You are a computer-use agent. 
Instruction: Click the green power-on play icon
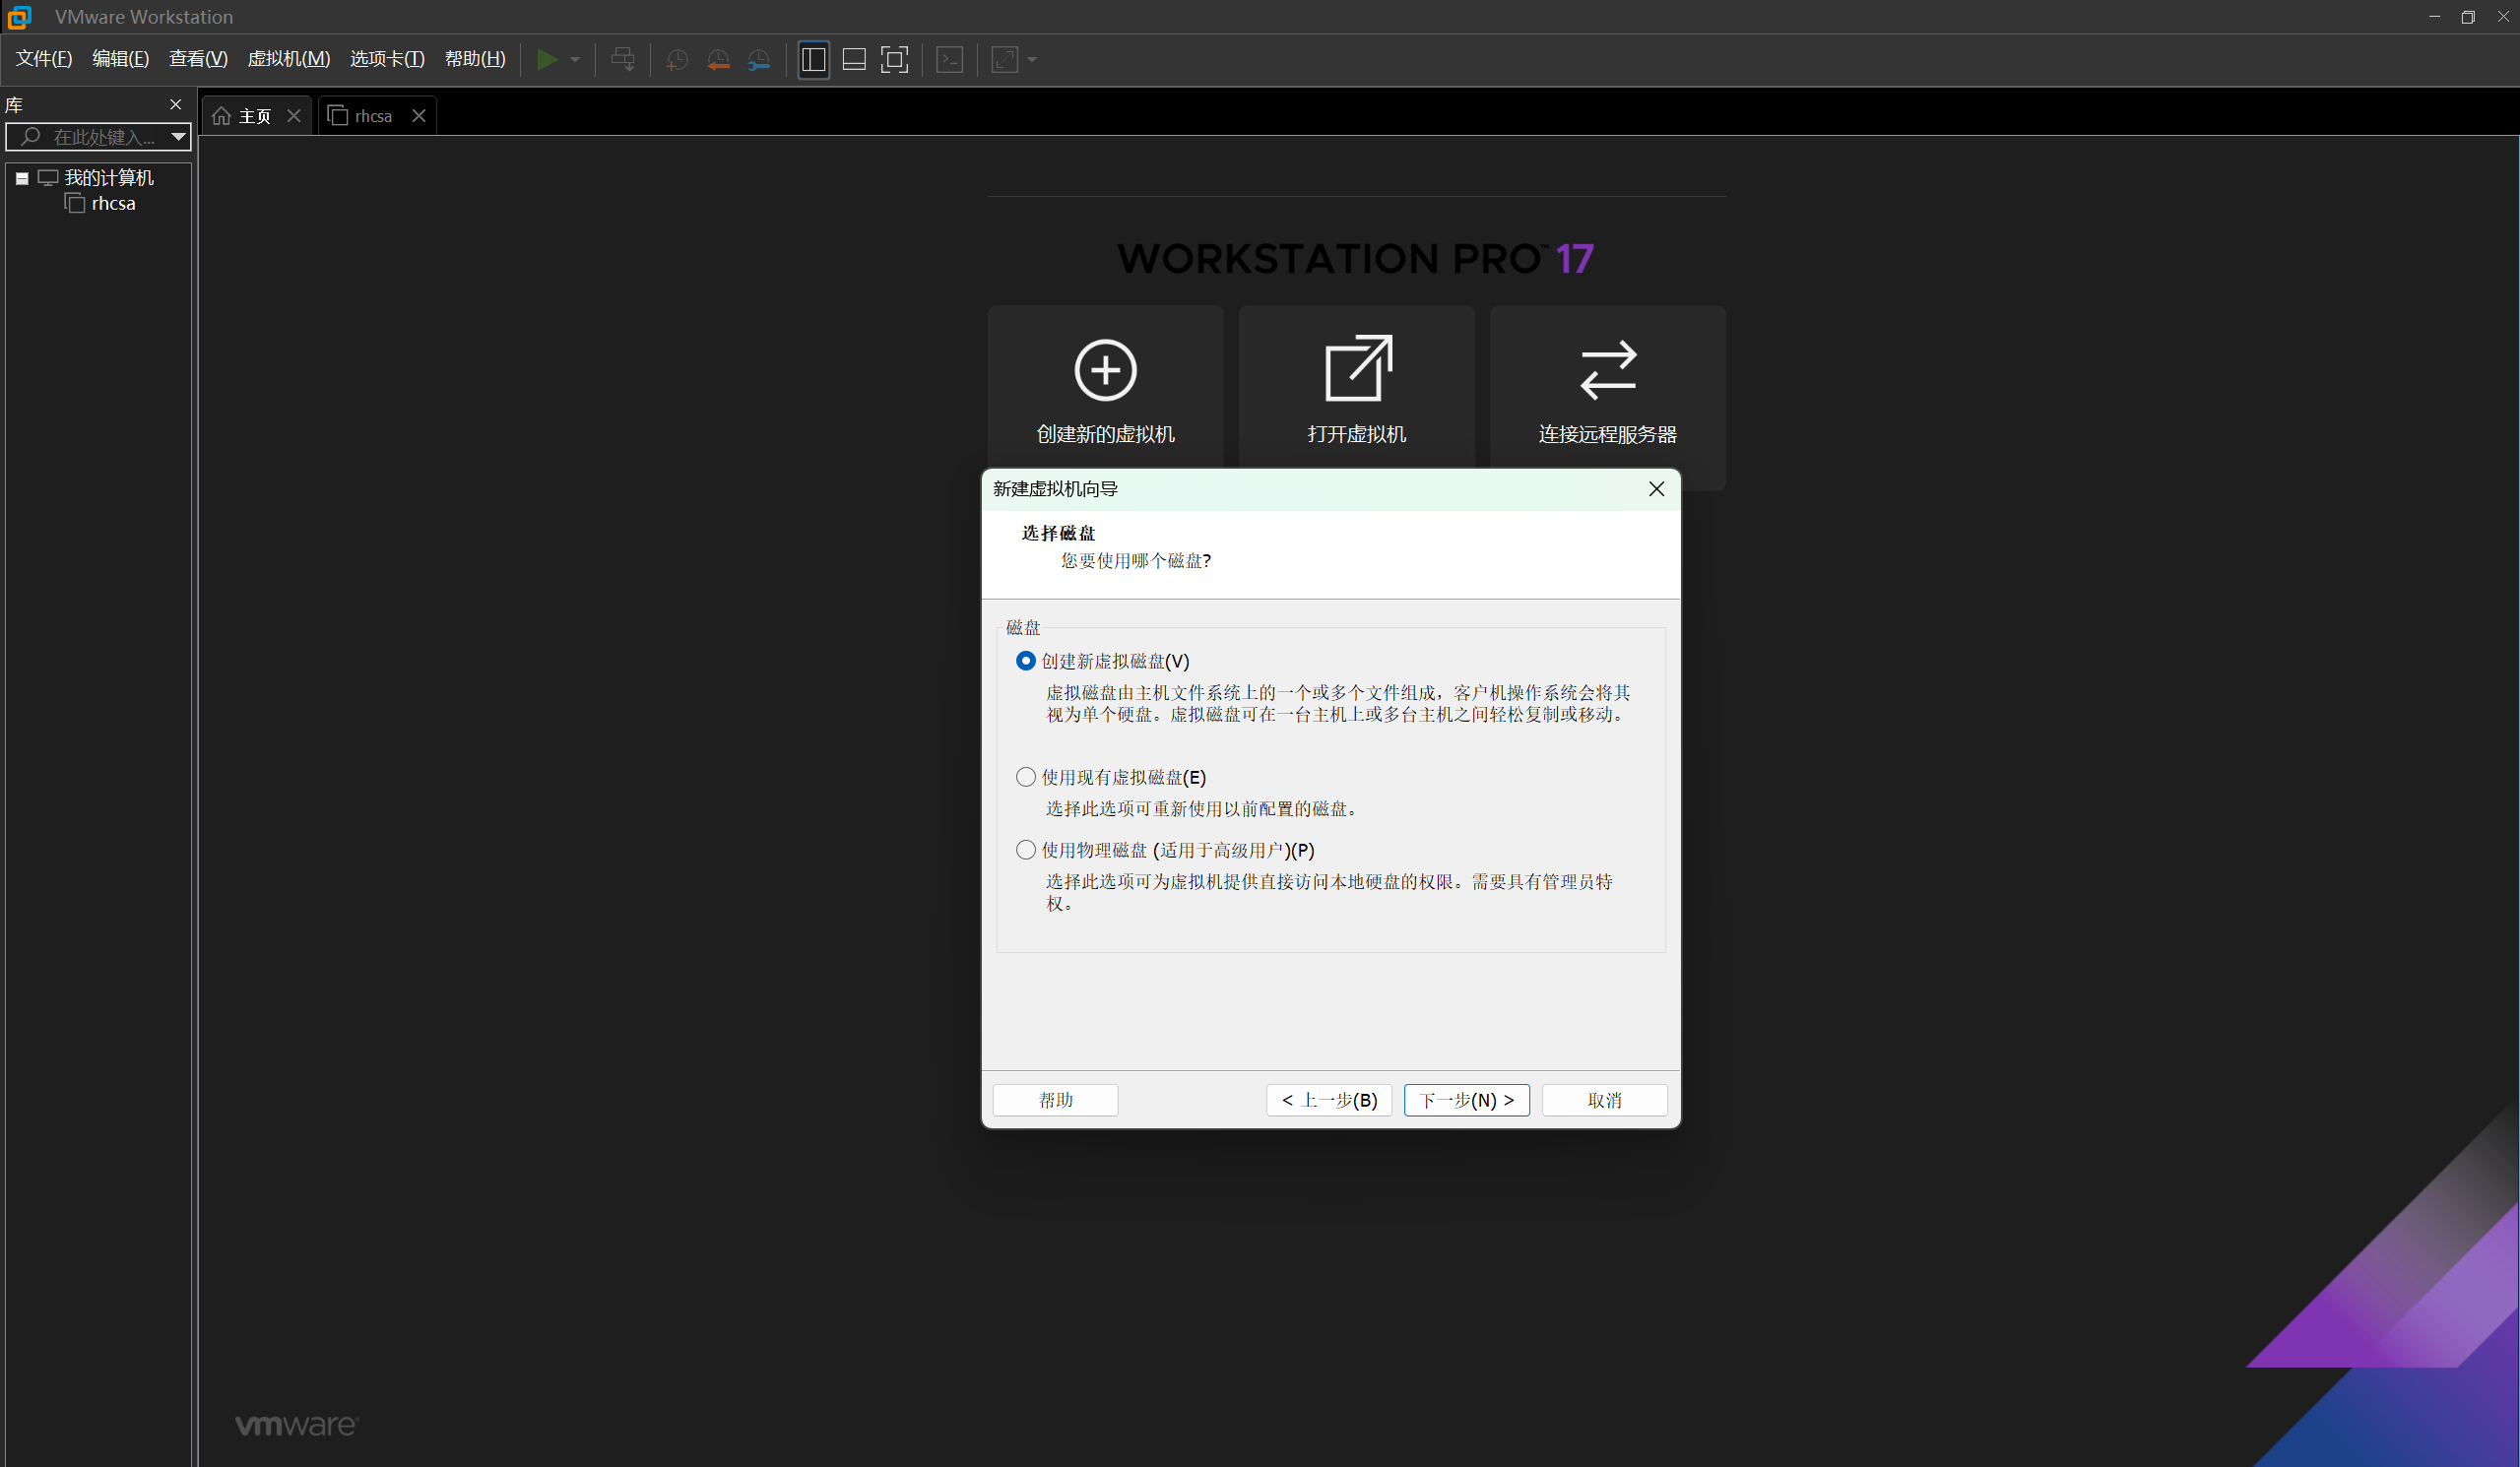coord(546,60)
